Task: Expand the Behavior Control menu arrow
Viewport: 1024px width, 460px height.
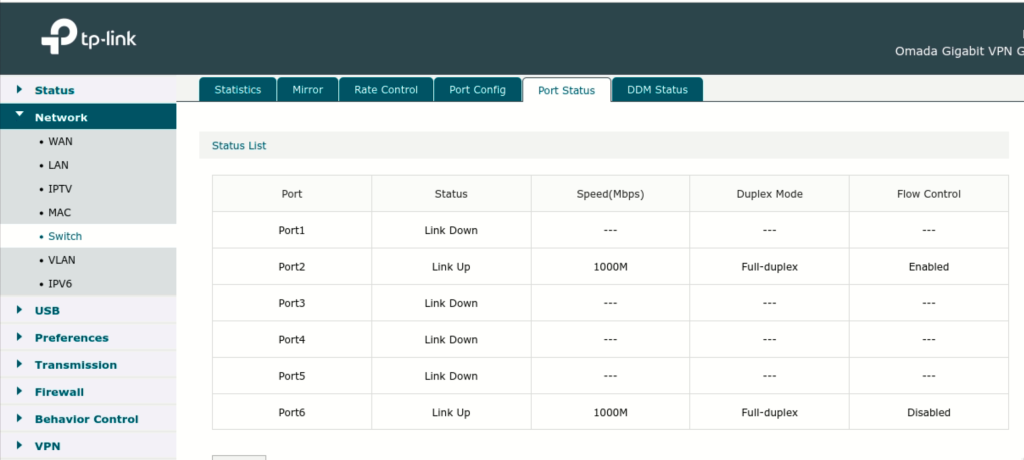Action: 20,418
